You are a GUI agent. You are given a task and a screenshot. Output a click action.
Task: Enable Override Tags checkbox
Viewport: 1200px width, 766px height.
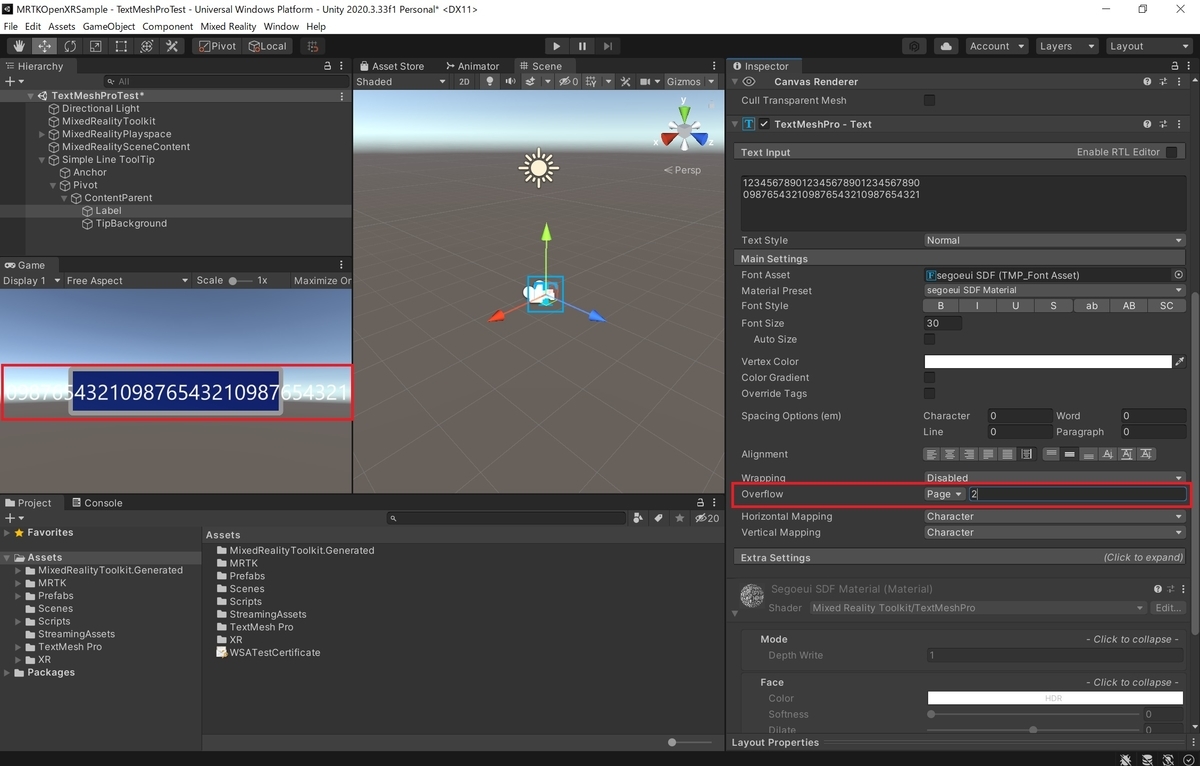(x=930, y=394)
